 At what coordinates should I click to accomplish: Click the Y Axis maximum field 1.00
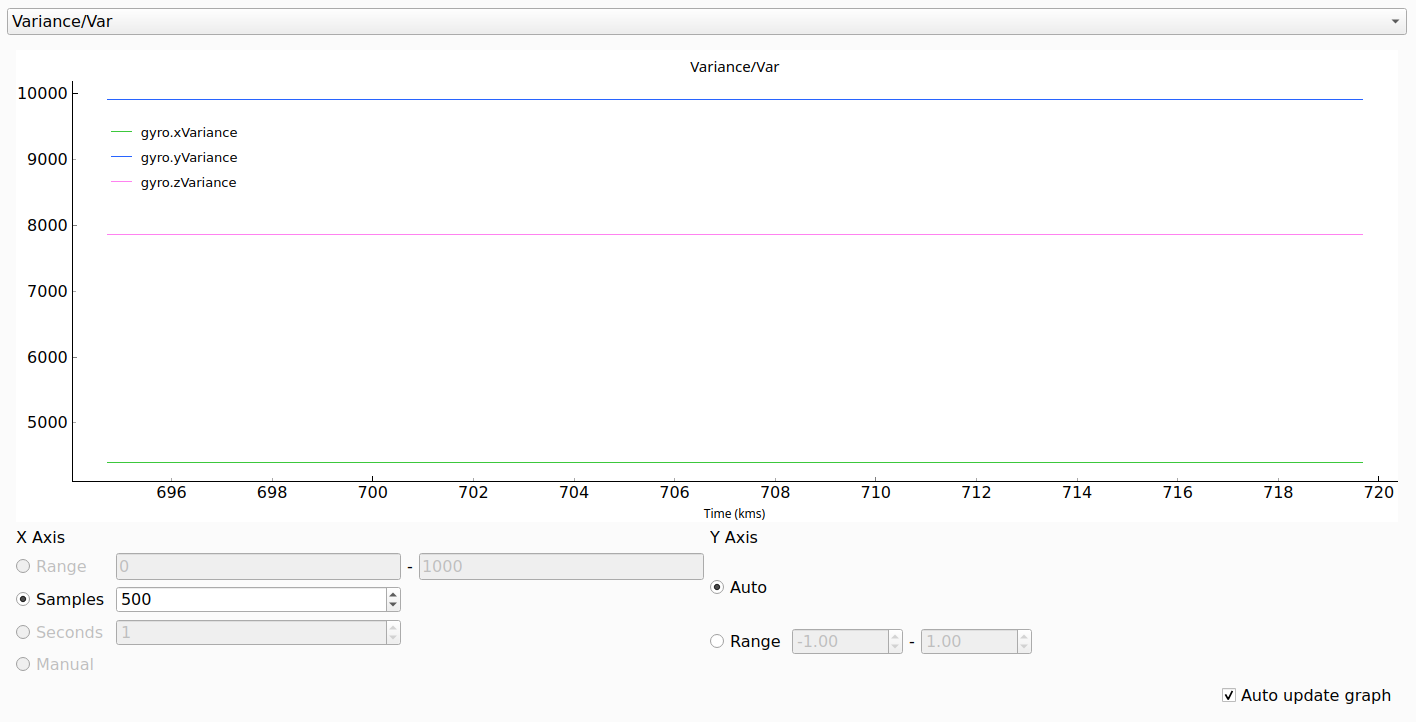point(967,642)
